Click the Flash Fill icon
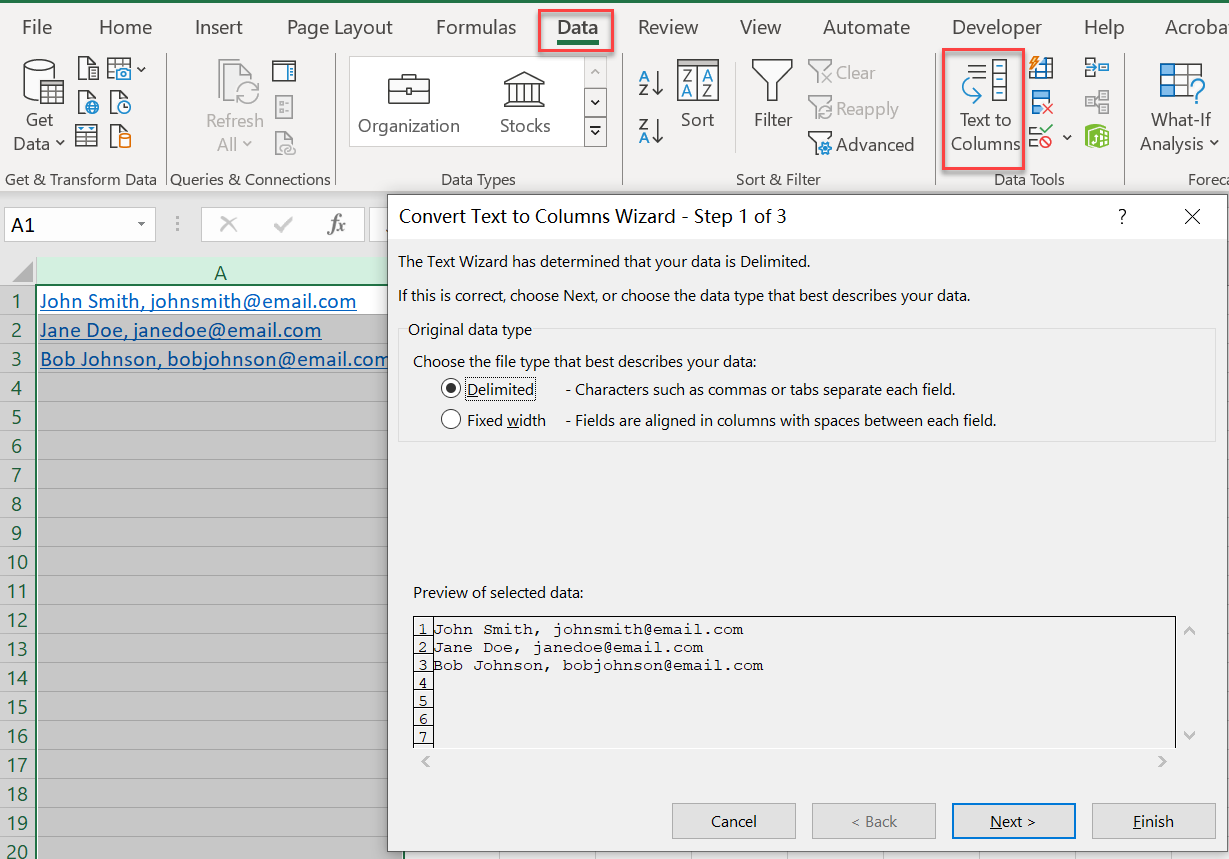The height and width of the screenshot is (859, 1229). [1041, 68]
